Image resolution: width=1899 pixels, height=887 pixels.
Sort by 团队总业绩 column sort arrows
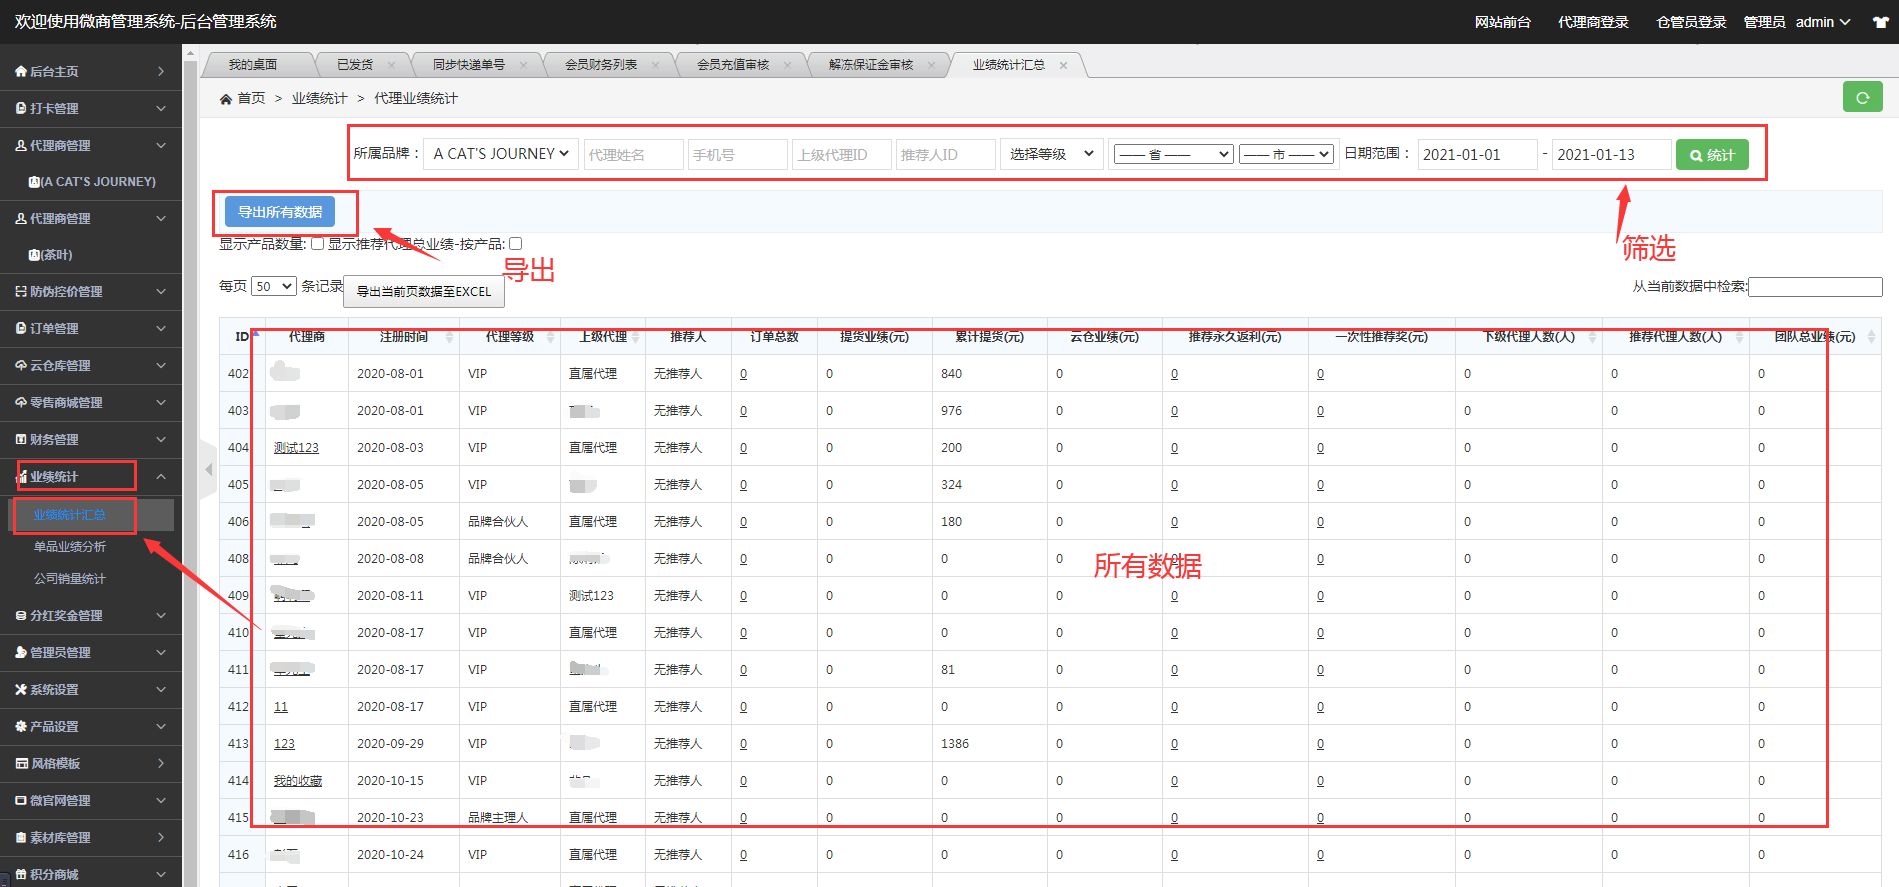(1871, 337)
